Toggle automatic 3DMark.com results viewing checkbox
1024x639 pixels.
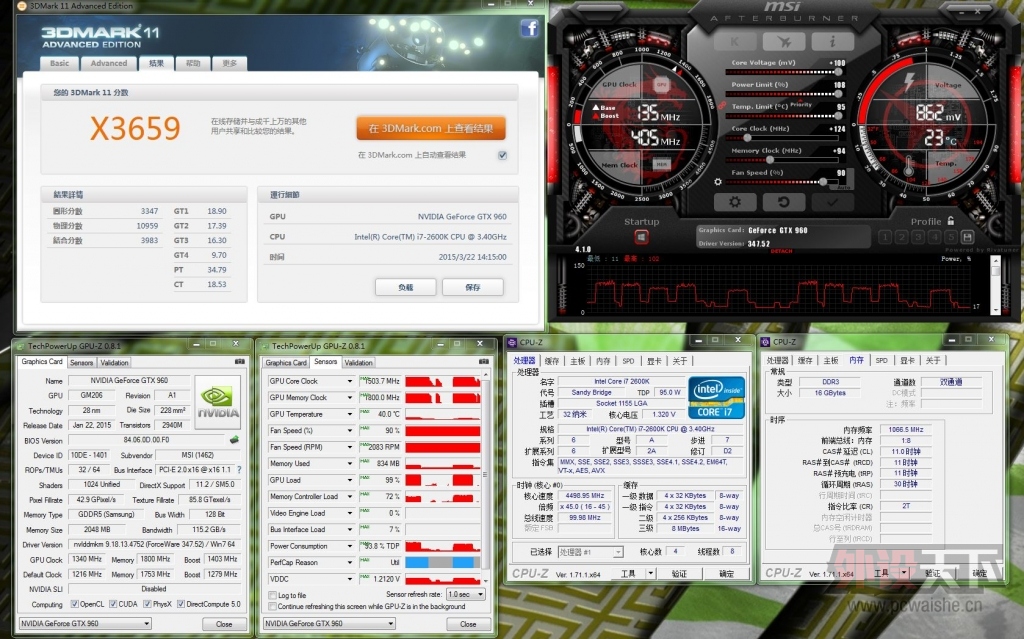[x=502, y=156]
